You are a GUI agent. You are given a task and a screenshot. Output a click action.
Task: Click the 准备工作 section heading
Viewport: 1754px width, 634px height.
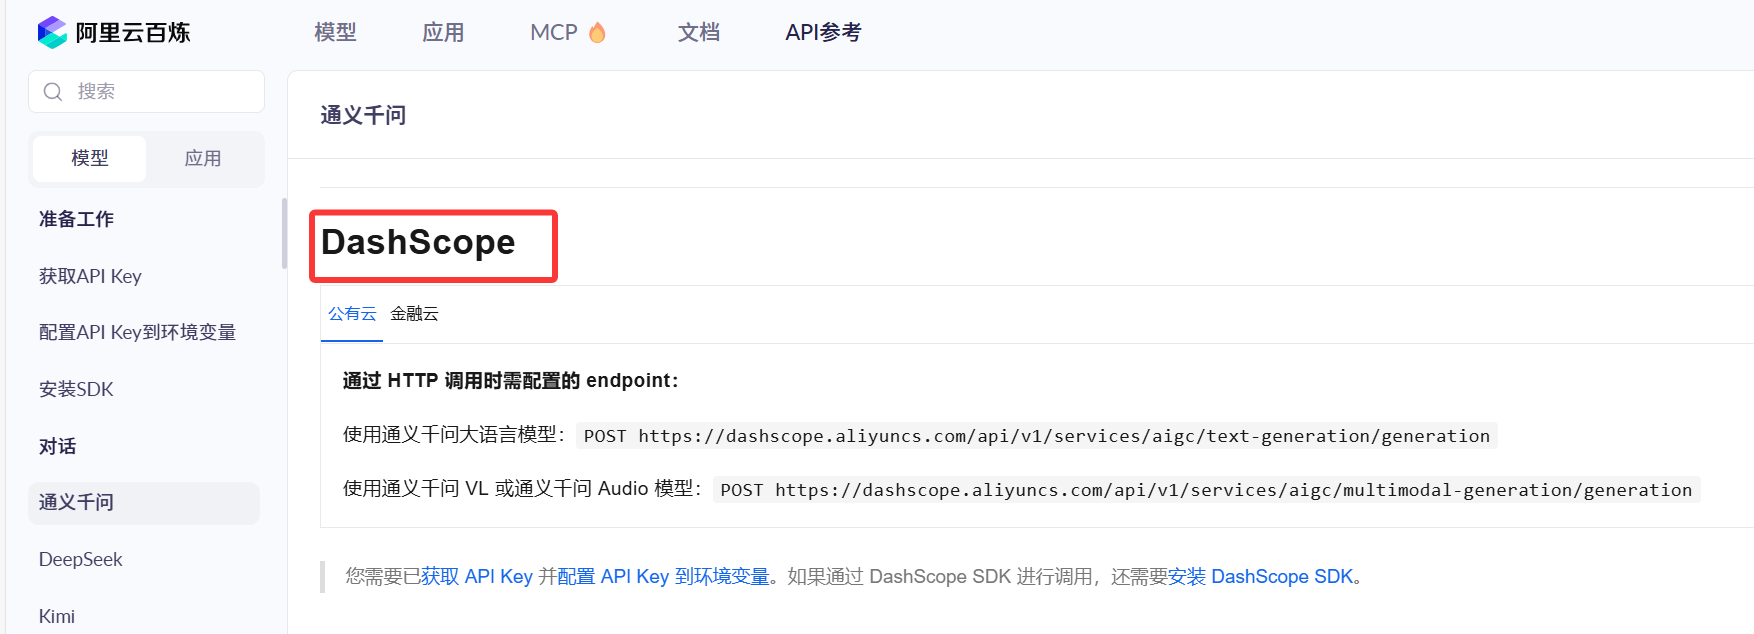point(76,219)
